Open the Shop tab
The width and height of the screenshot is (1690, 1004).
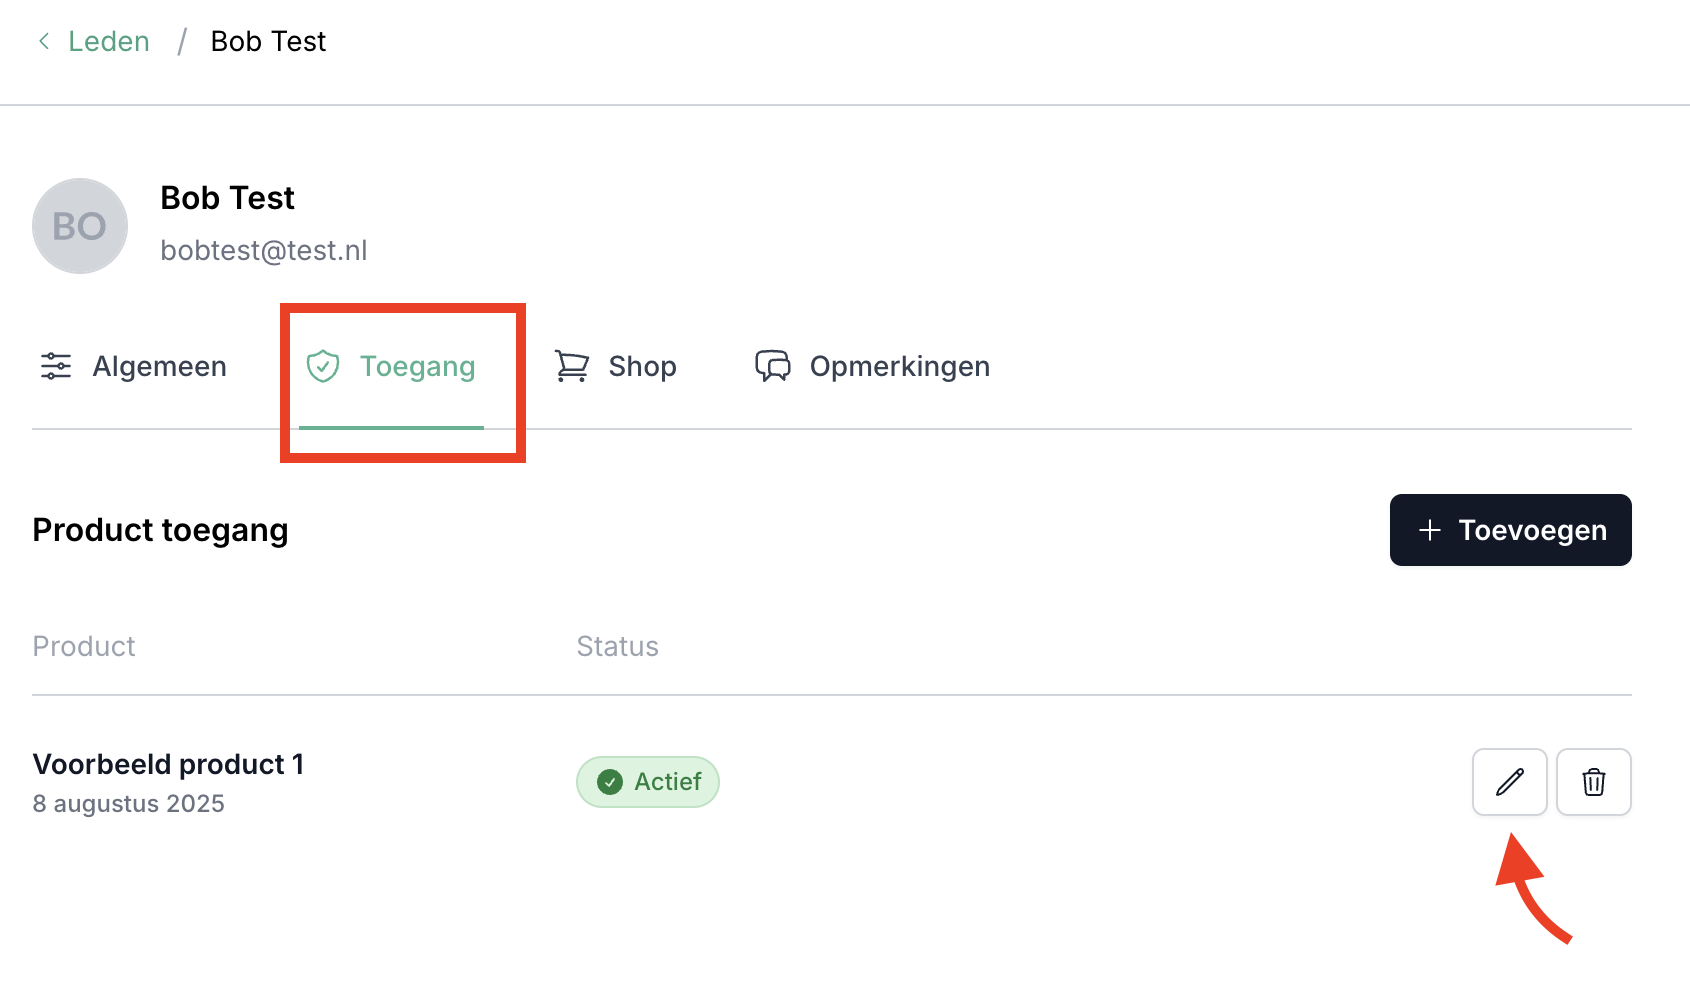coord(642,366)
